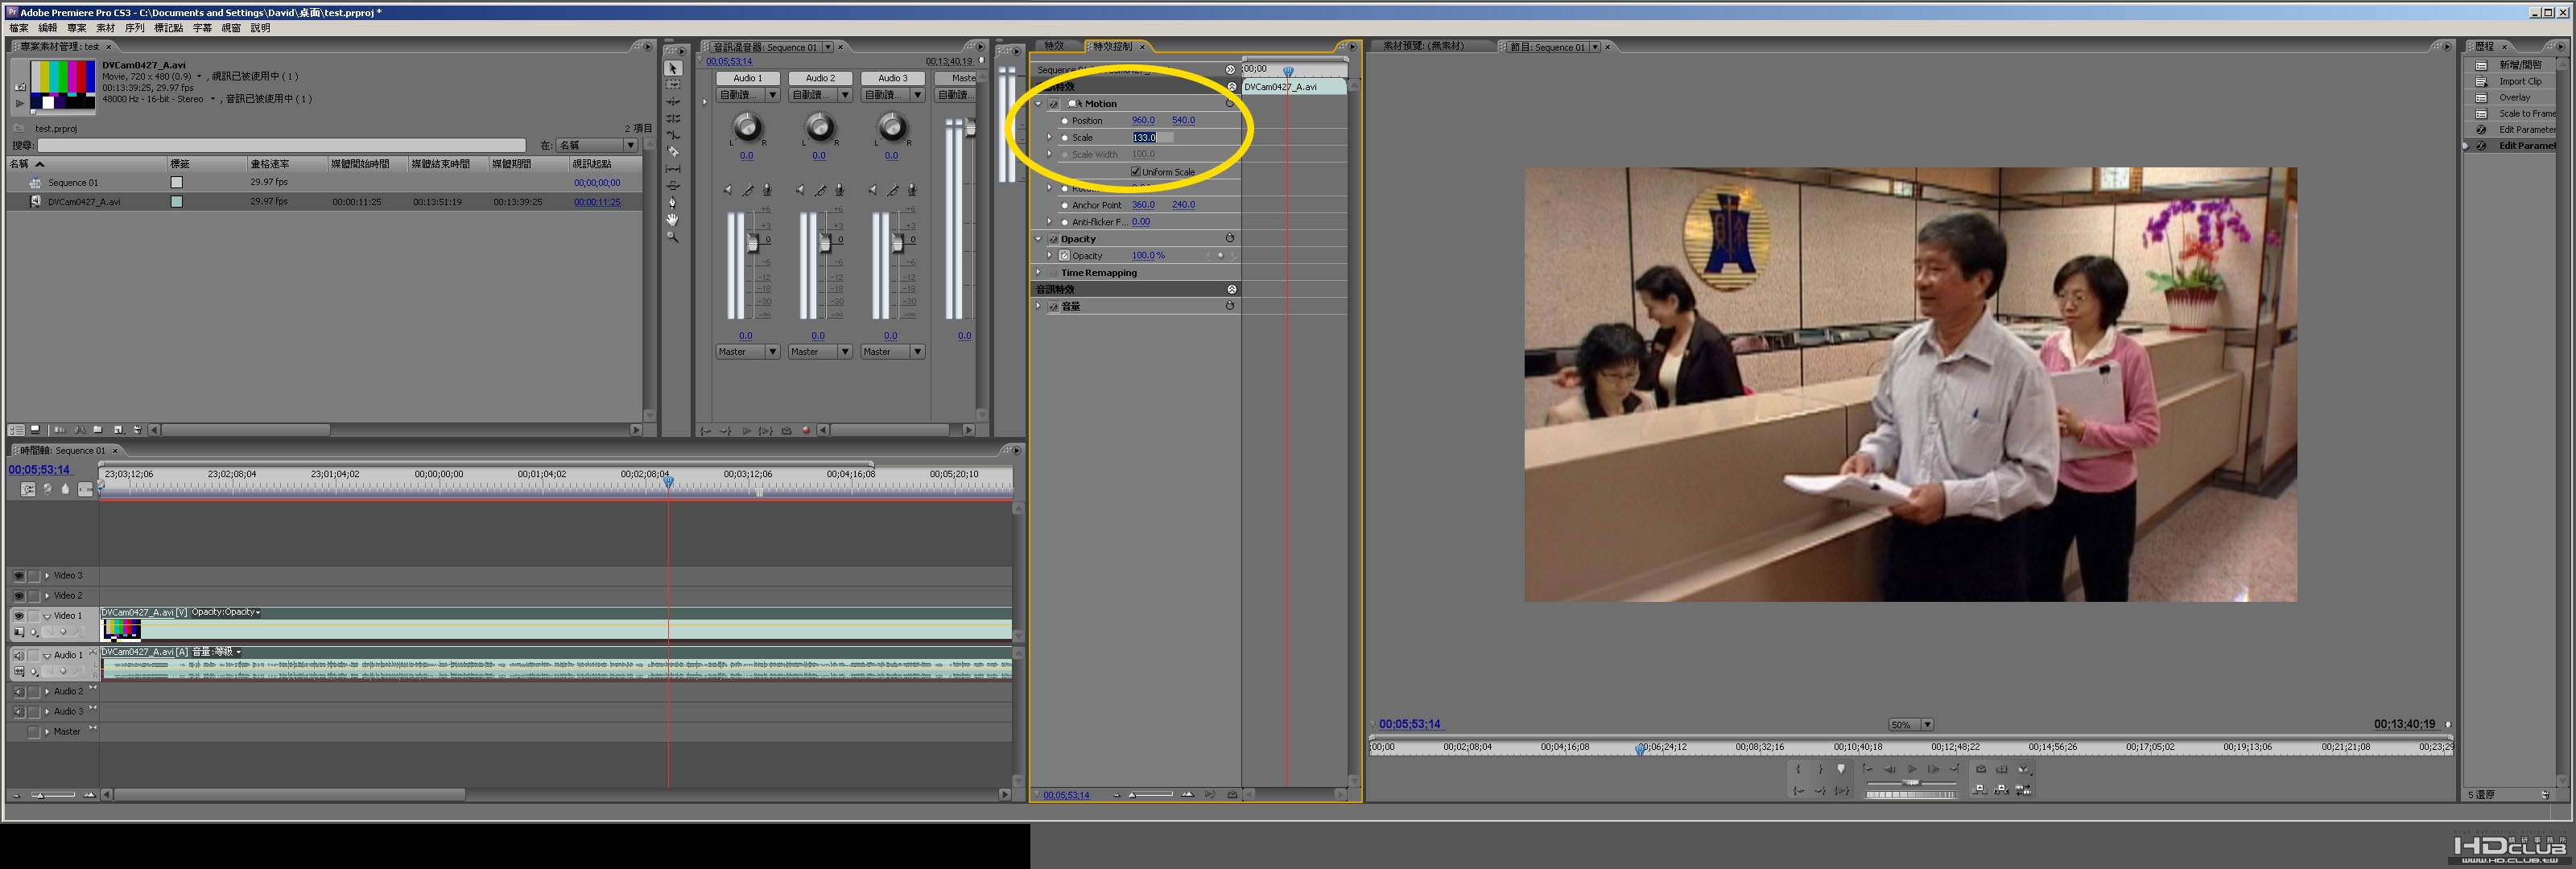This screenshot has height=869, width=2576.
Task: Select the Rolling Edit tool
Action: [673, 118]
